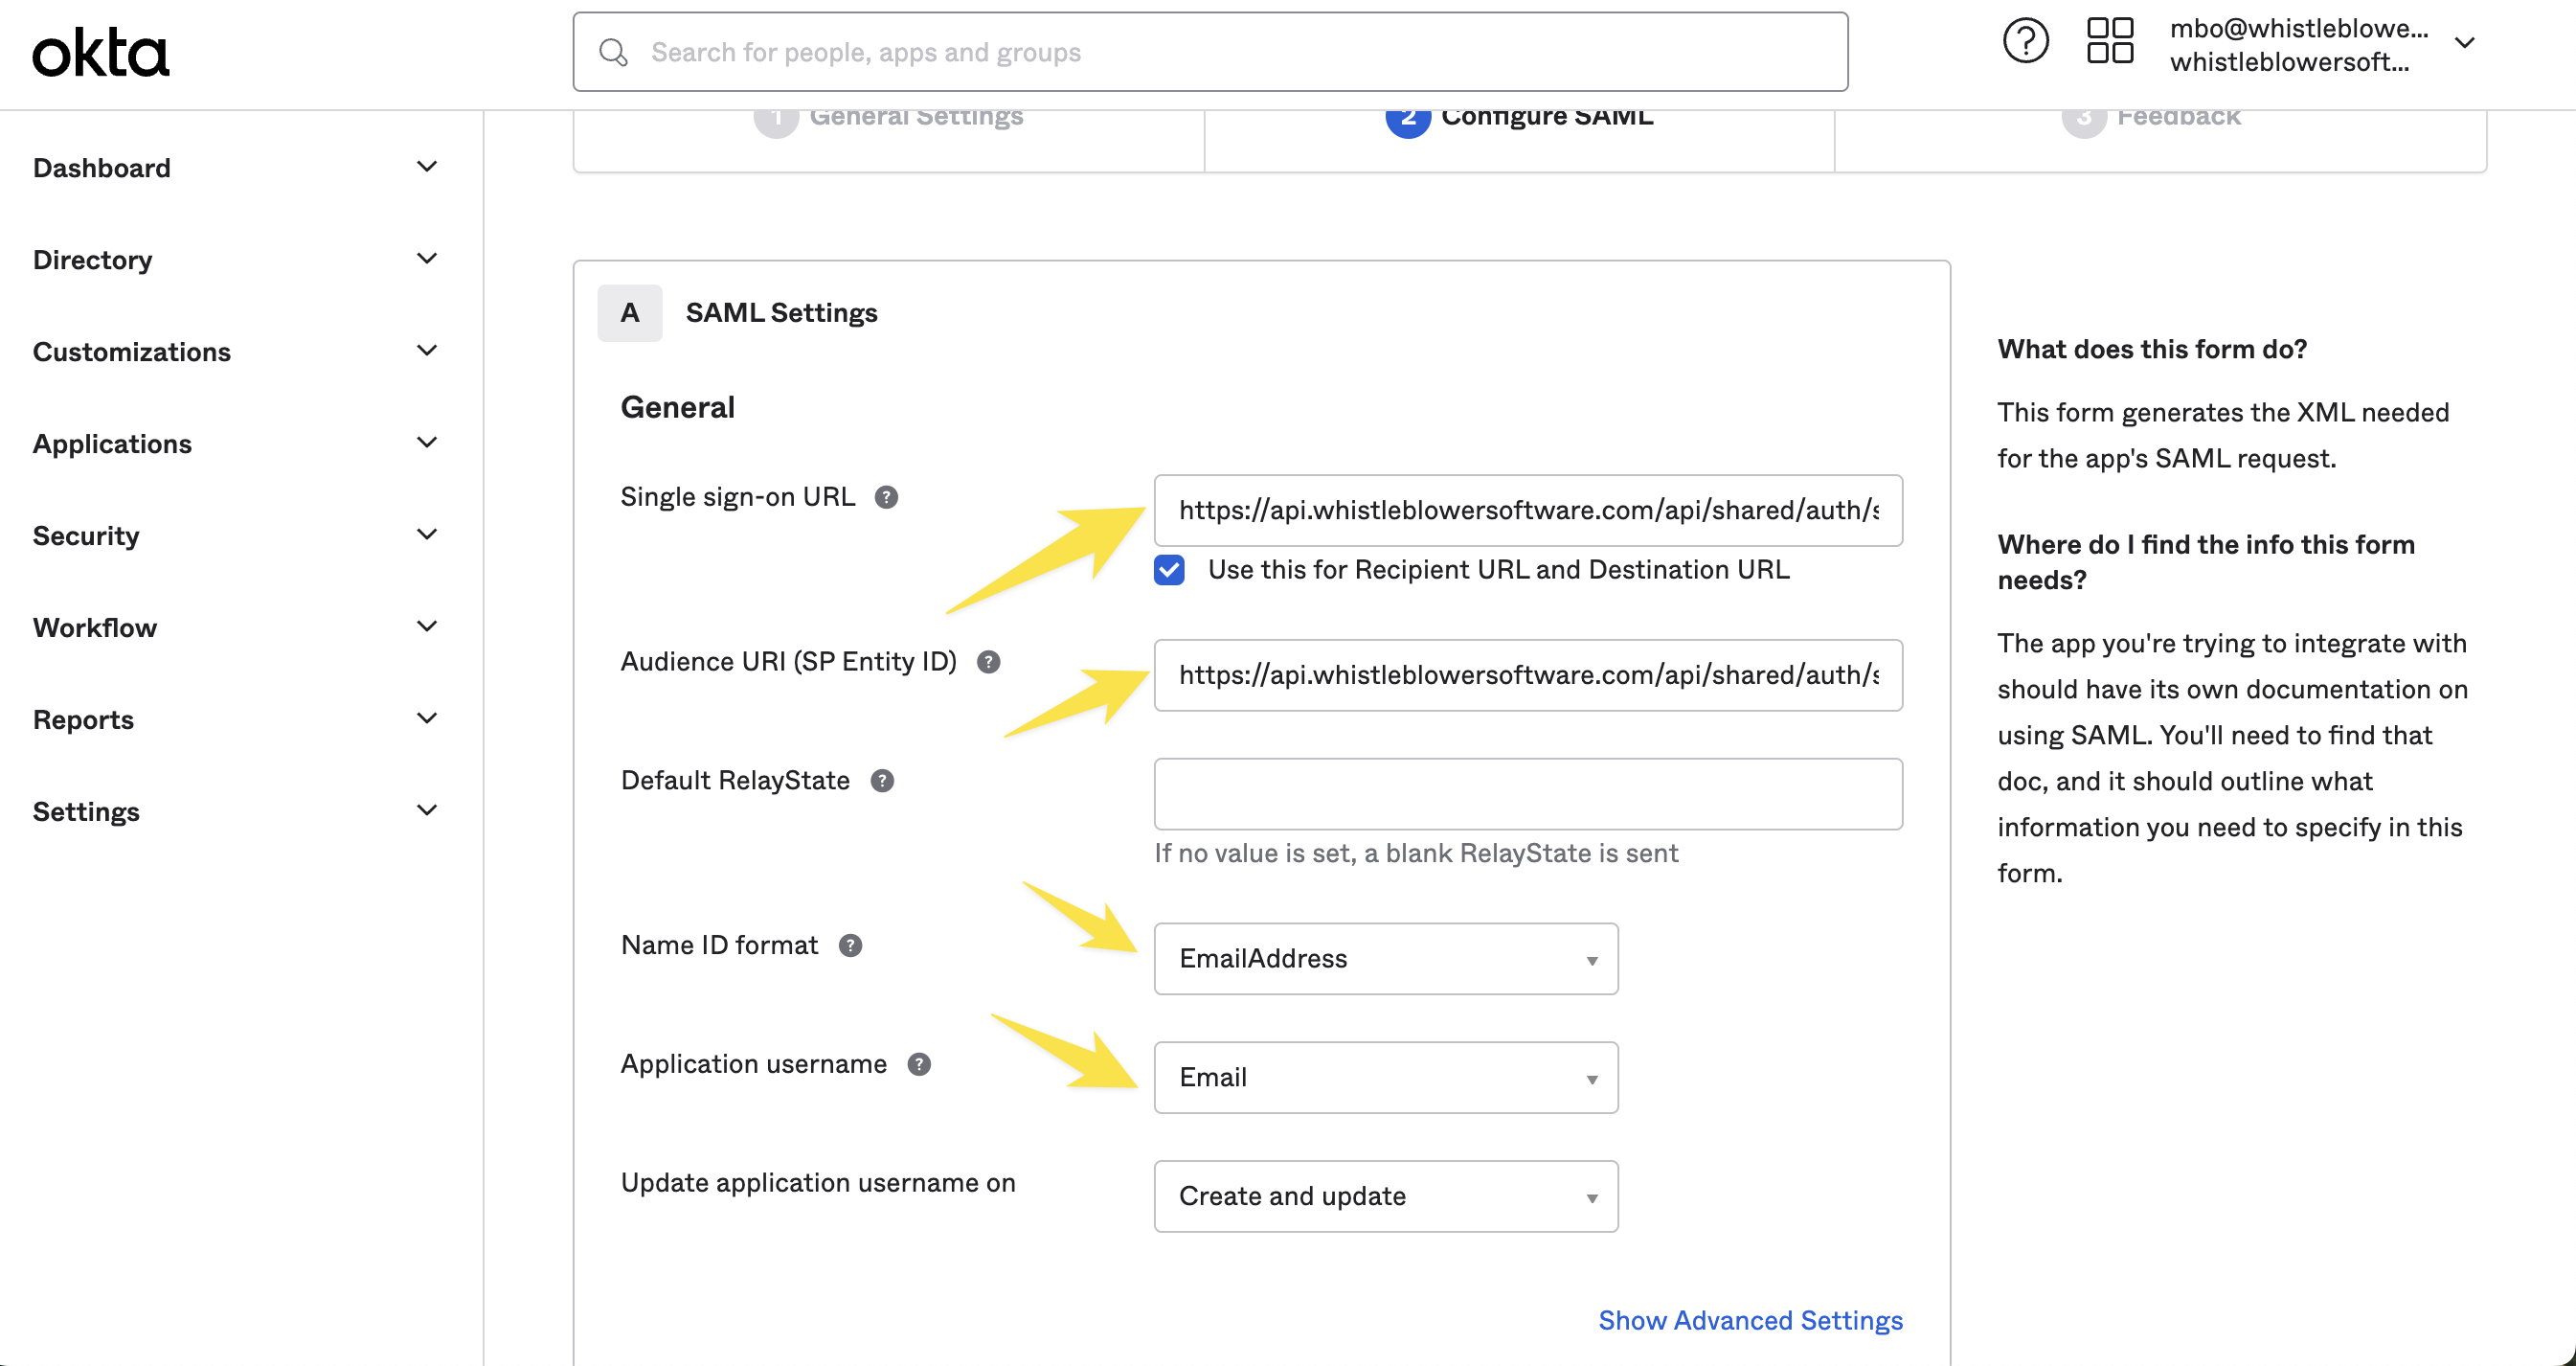Select EmailAddress from Name ID format dropdown
The image size is (2576, 1366).
pos(1385,959)
